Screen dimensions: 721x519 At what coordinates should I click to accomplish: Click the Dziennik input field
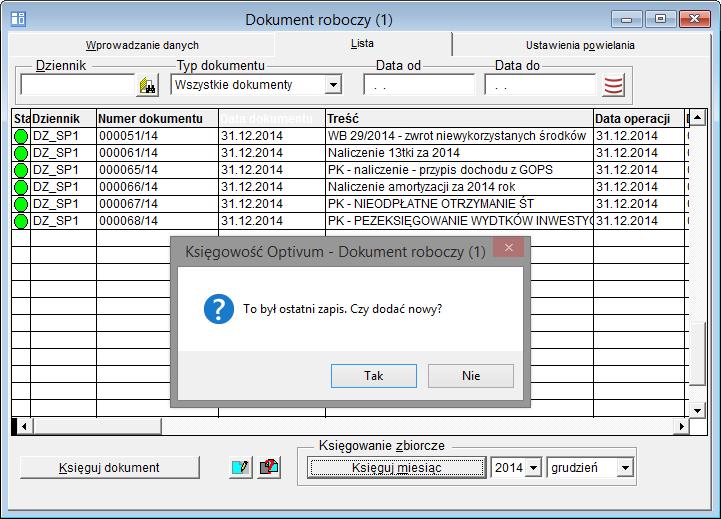click(x=77, y=85)
